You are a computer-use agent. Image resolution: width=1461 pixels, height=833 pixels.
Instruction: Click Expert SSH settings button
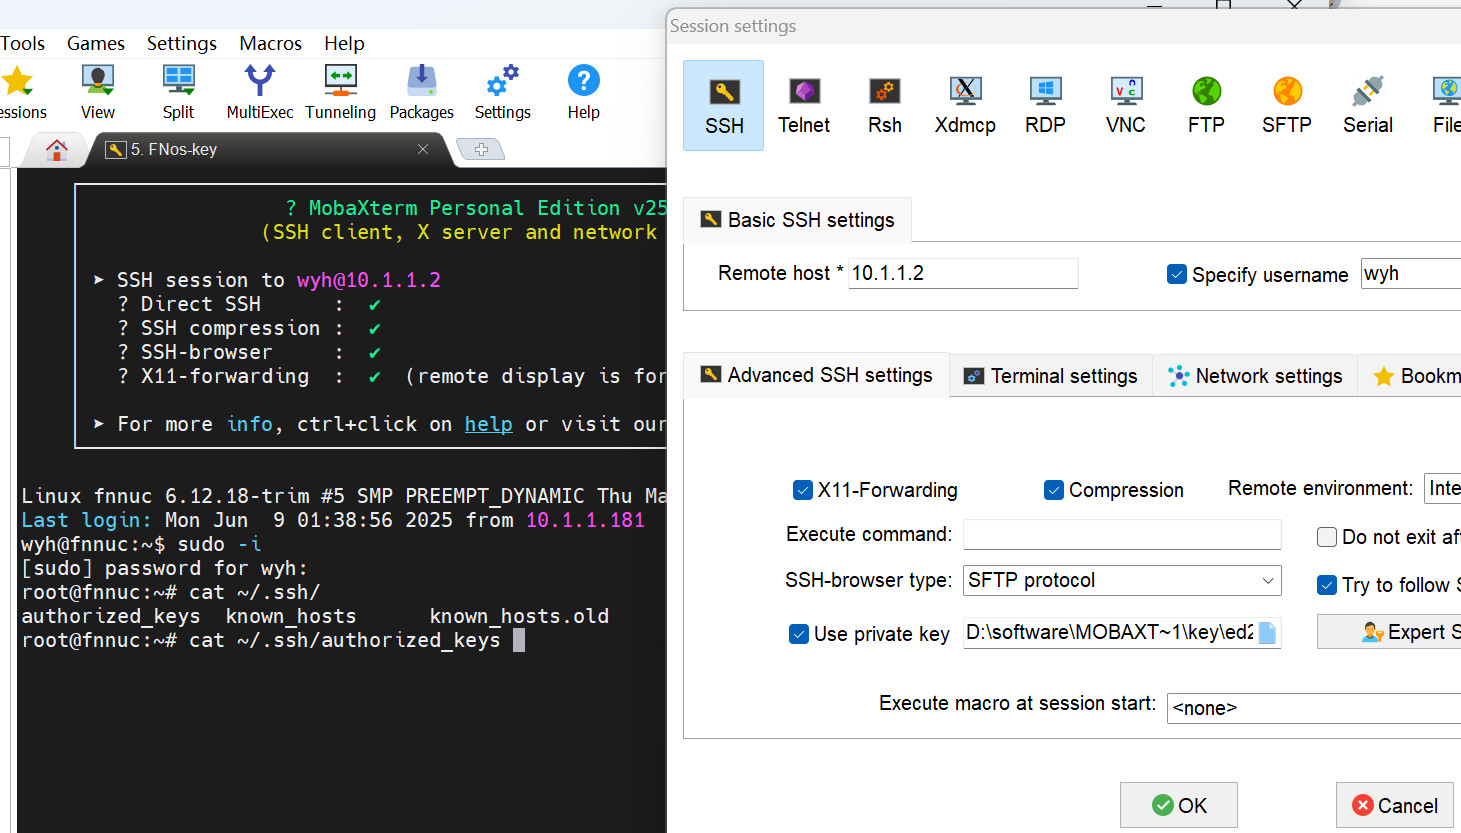1389,632
